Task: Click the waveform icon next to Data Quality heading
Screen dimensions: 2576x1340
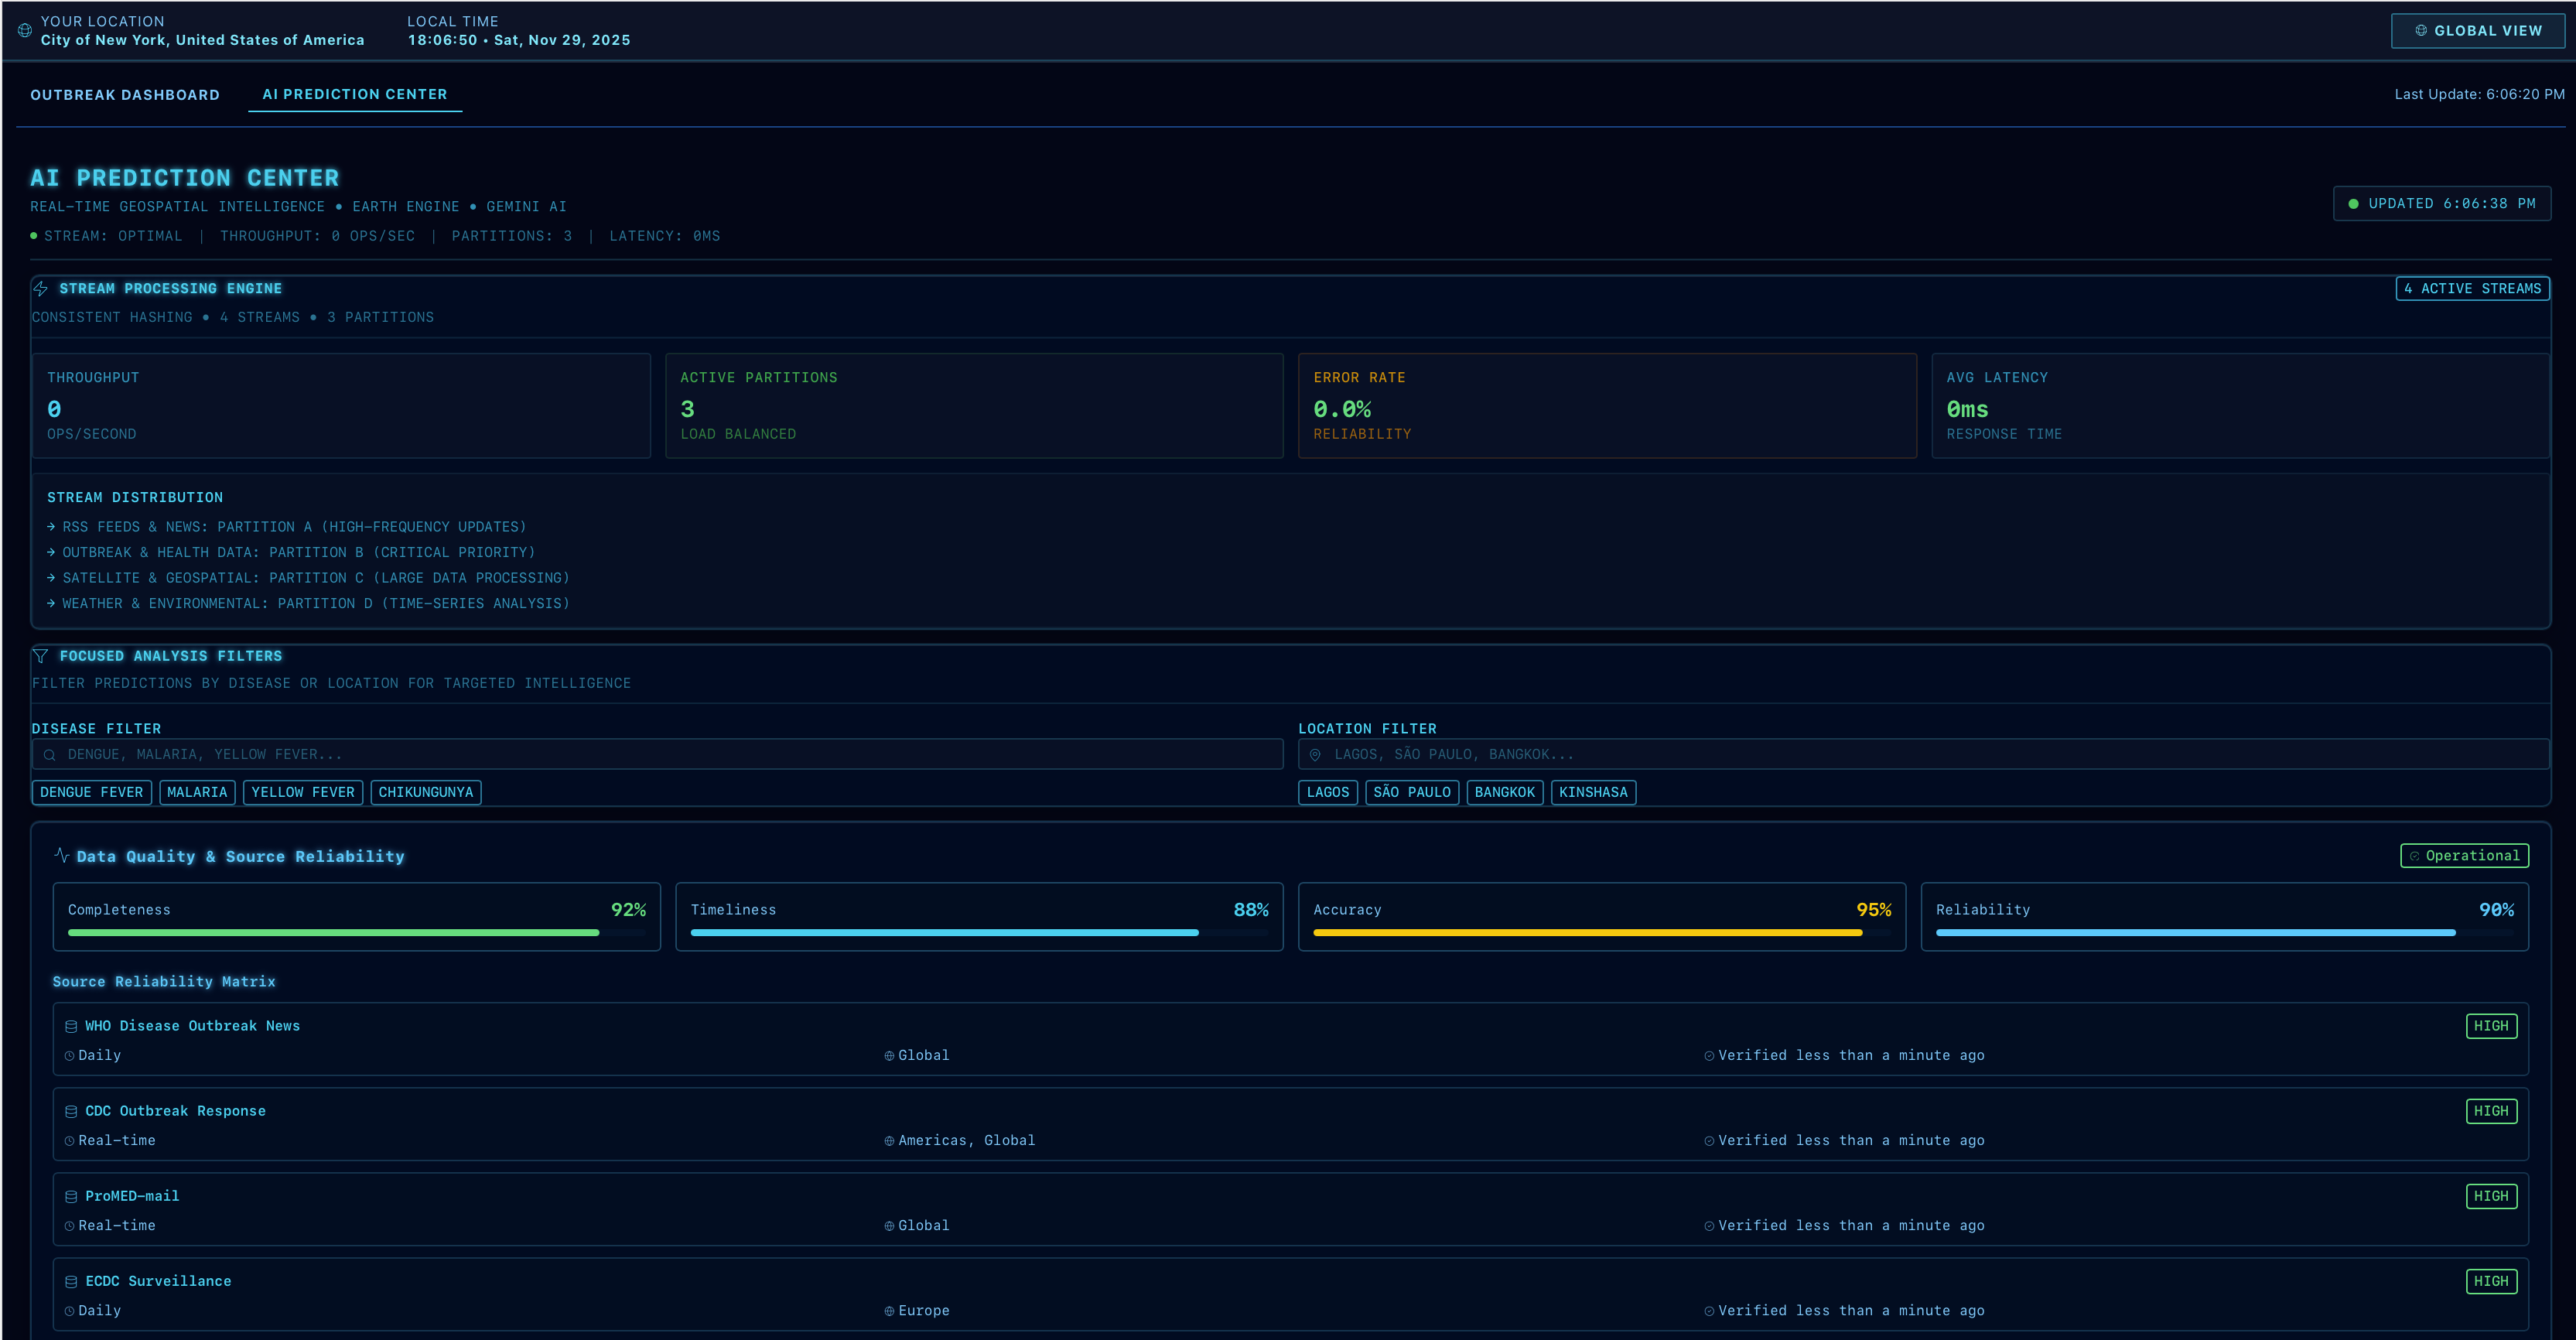Action: 62,856
